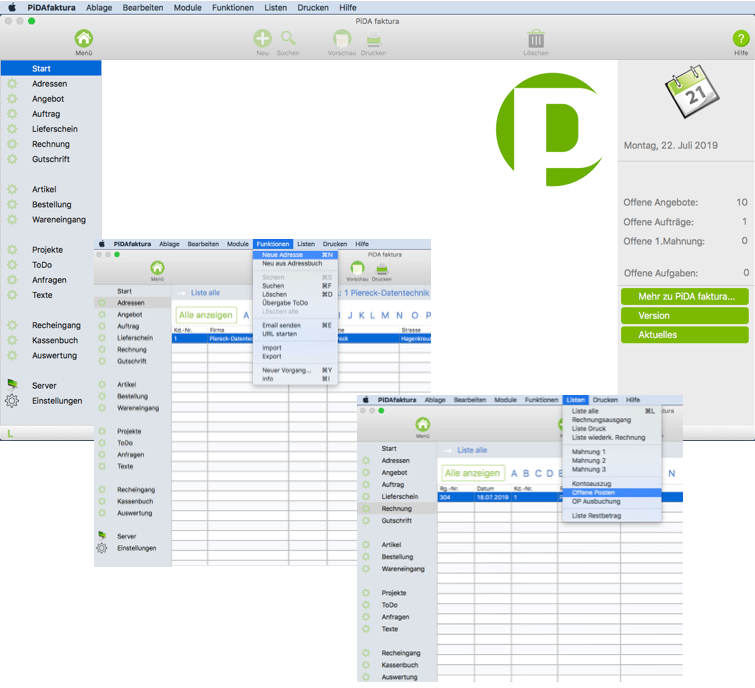This screenshot has height=688, width=755.
Task: Click the Server icon in main sidebar
Action: click(x=13, y=384)
